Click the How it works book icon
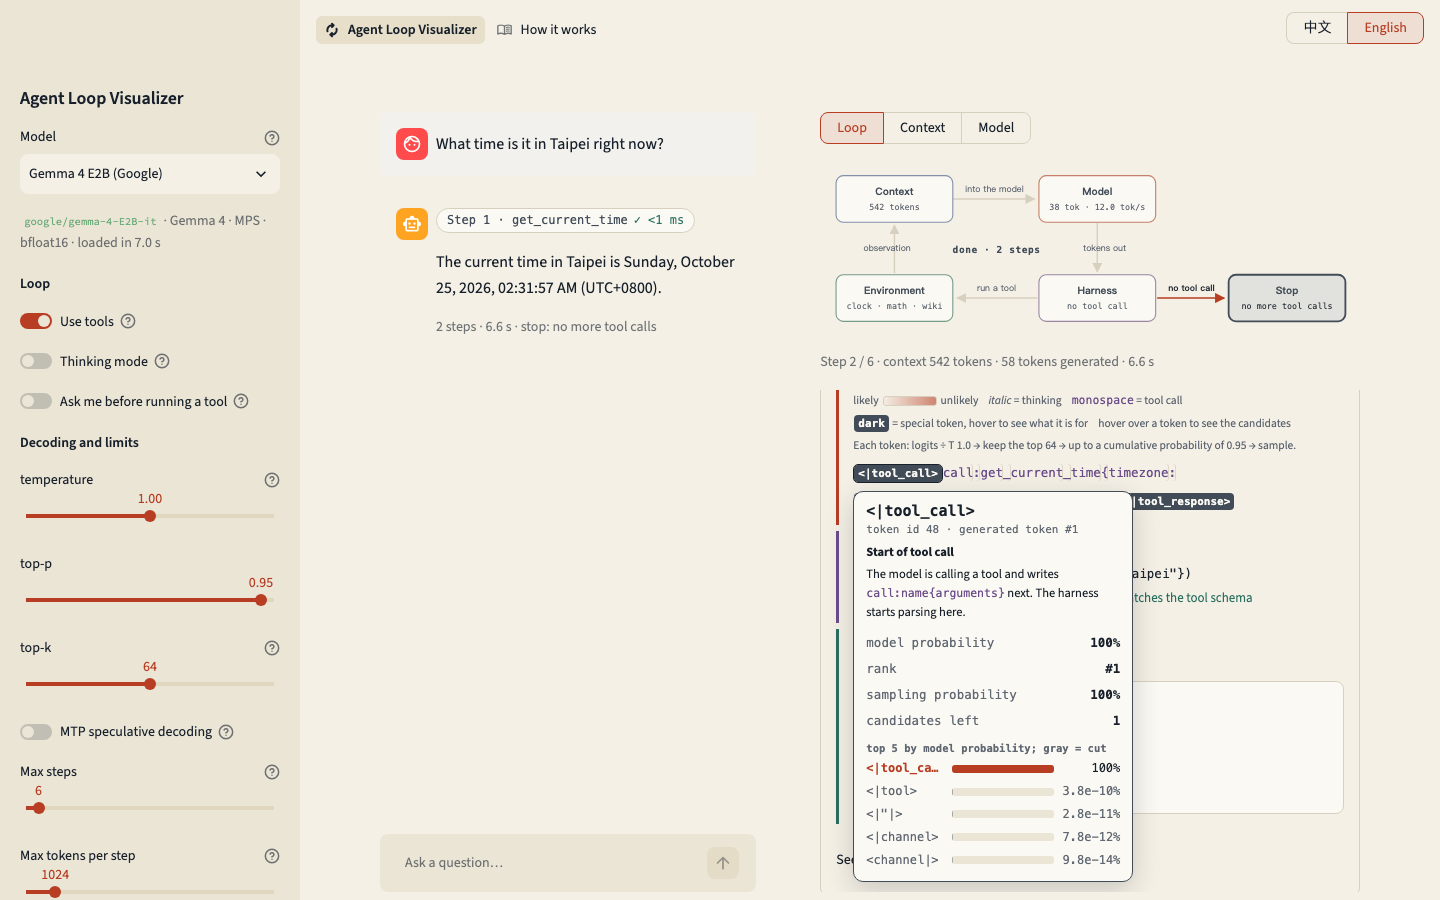The height and width of the screenshot is (900, 1440). 505,30
